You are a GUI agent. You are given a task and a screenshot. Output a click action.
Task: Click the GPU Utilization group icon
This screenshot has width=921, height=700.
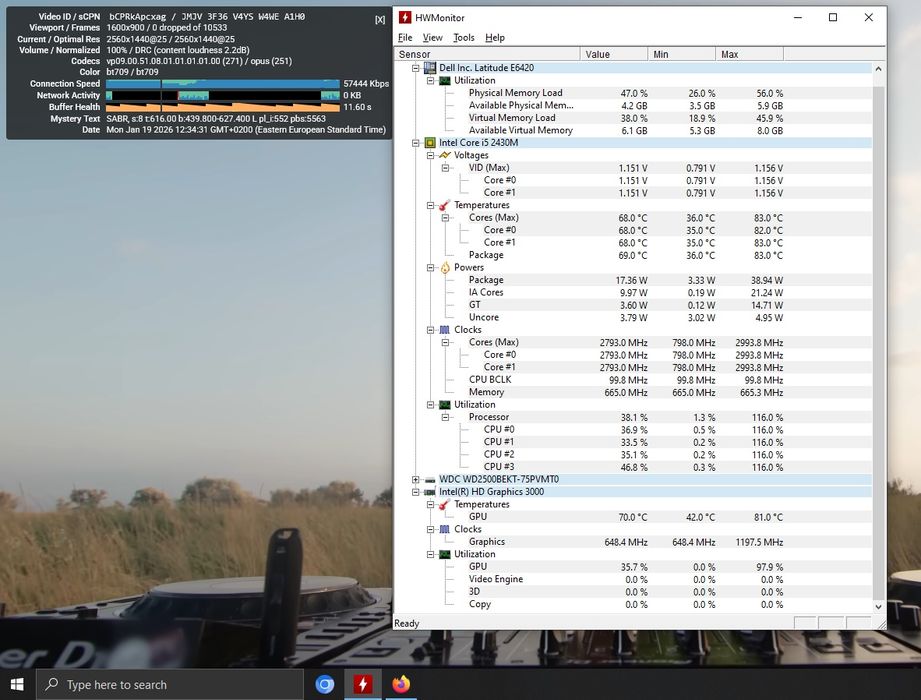(x=445, y=554)
